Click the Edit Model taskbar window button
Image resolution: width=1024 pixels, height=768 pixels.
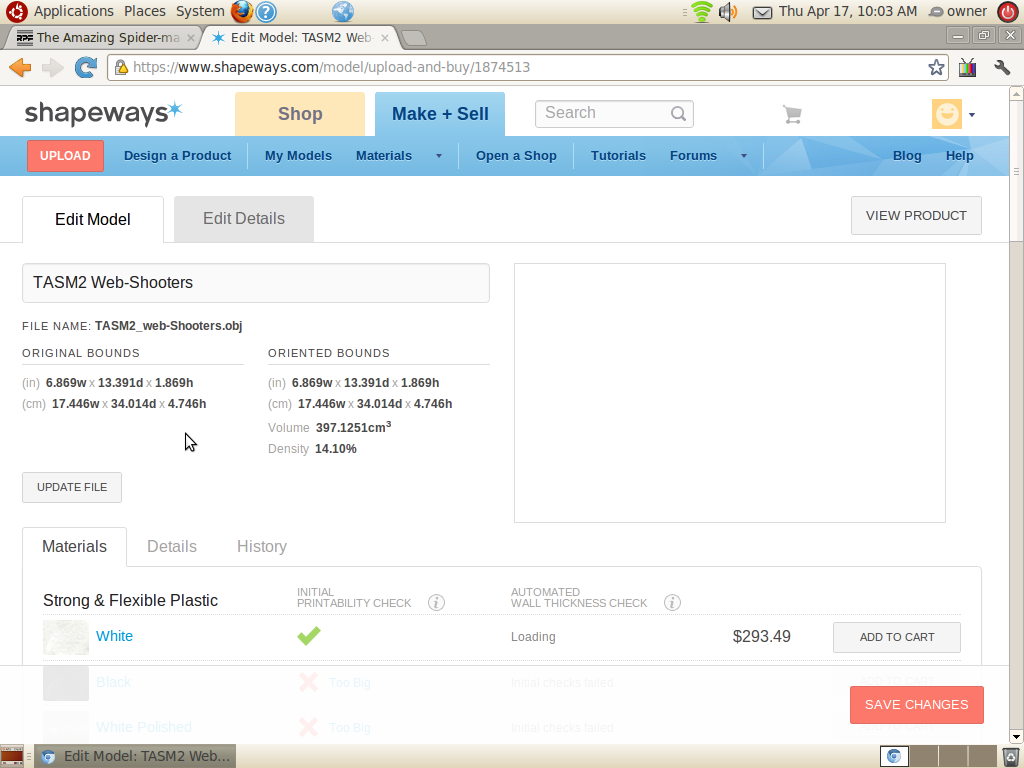pos(135,756)
